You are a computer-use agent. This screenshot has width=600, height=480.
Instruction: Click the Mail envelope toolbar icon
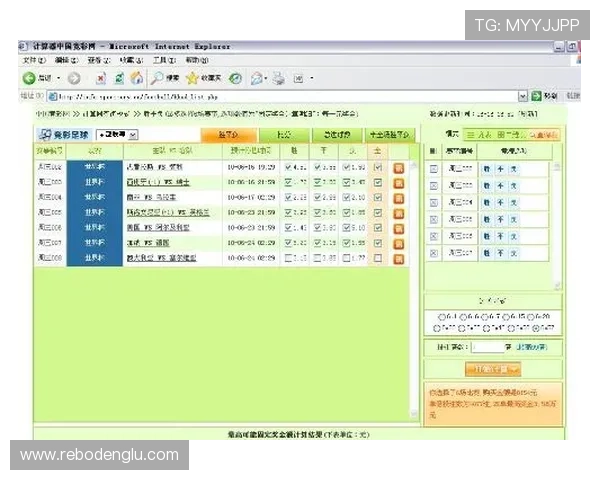click(x=256, y=78)
